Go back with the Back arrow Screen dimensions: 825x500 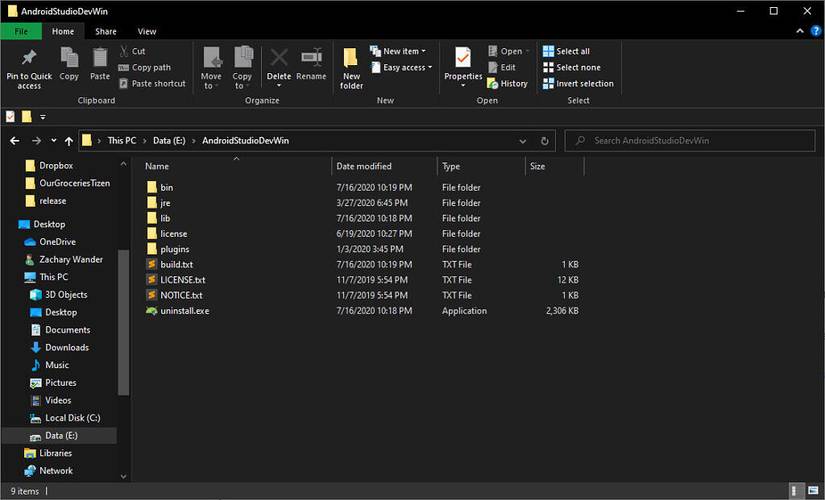tap(15, 141)
